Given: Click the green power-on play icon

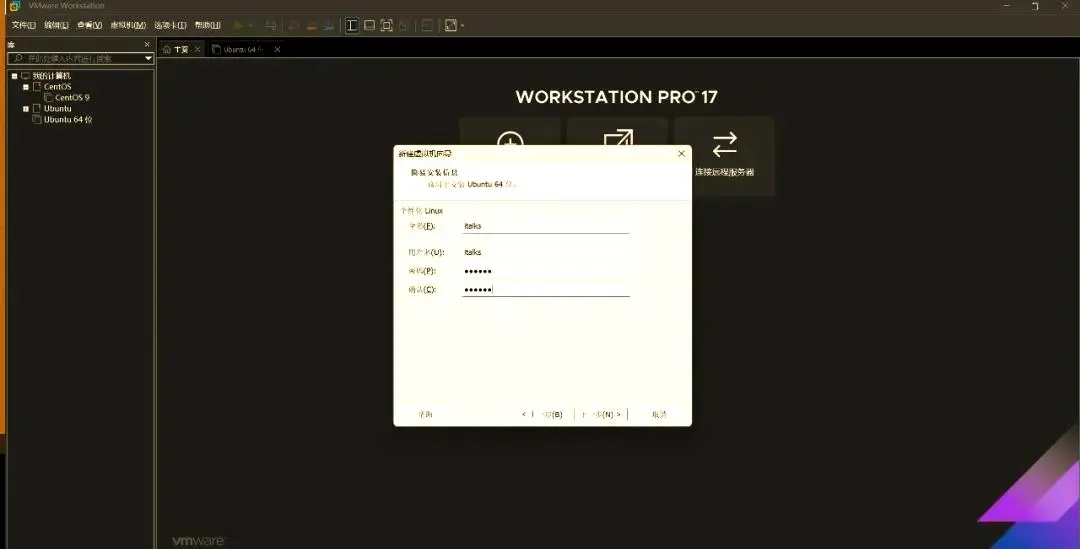Looking at the screenshot, I should click(238, 25).
